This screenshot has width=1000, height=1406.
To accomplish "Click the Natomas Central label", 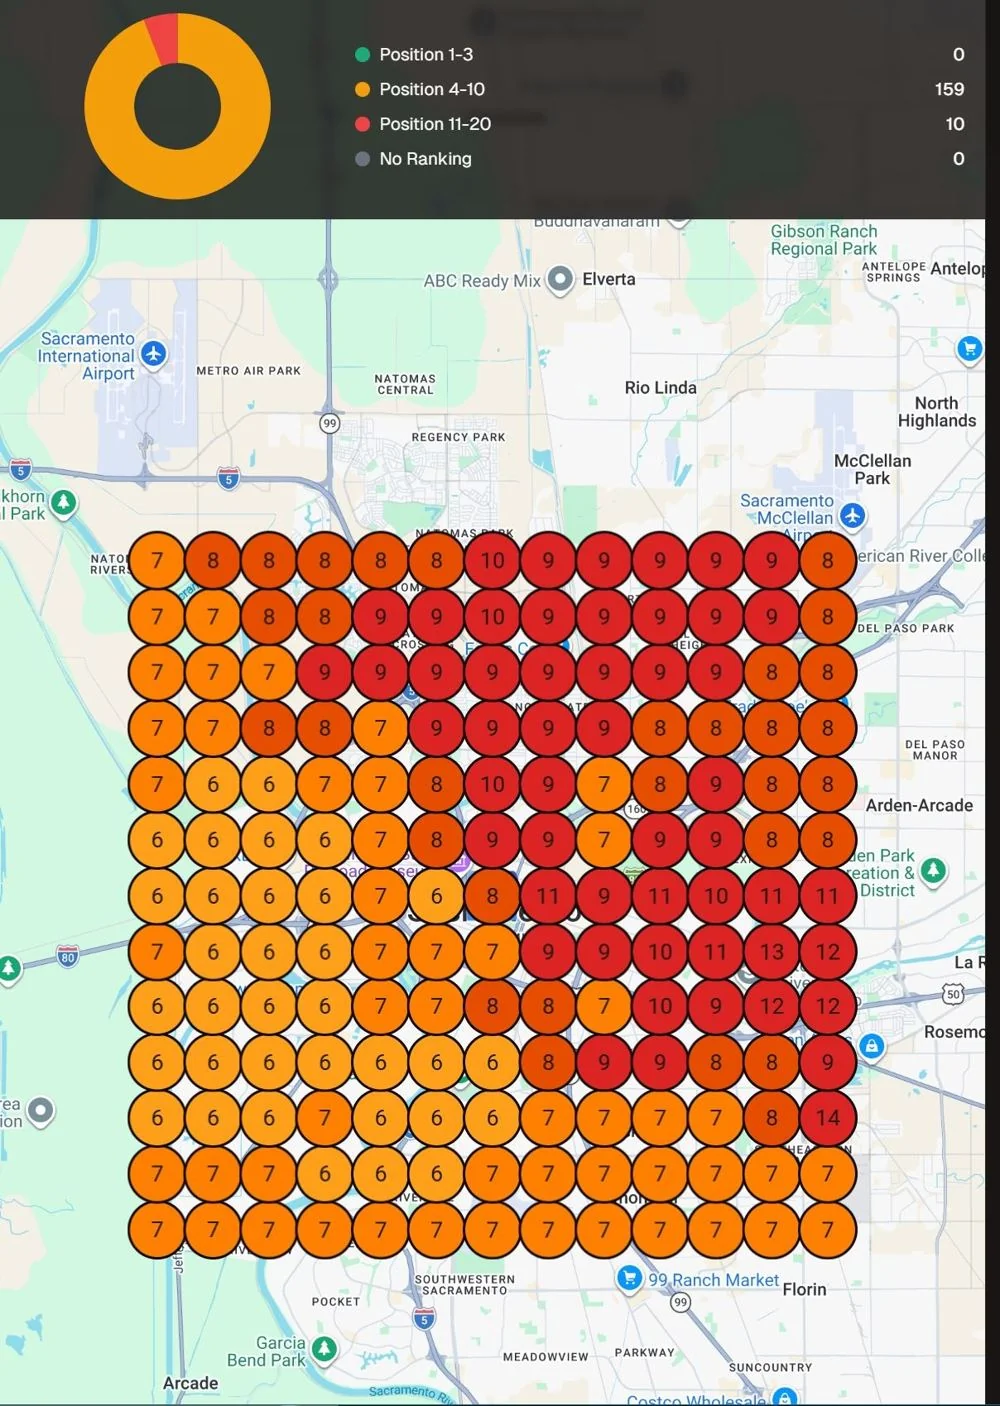I will tap(405, 385).
